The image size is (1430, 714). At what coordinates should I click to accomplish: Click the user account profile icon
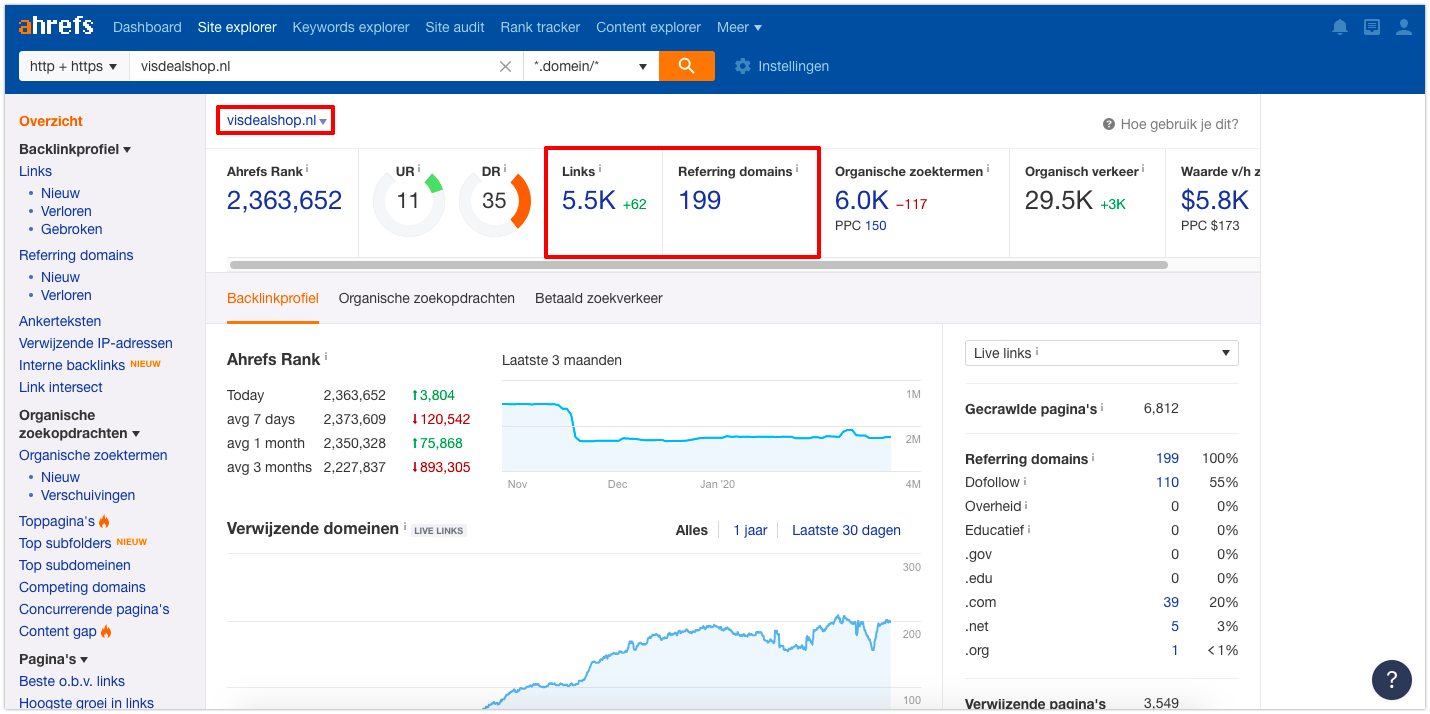point(1404,27)
